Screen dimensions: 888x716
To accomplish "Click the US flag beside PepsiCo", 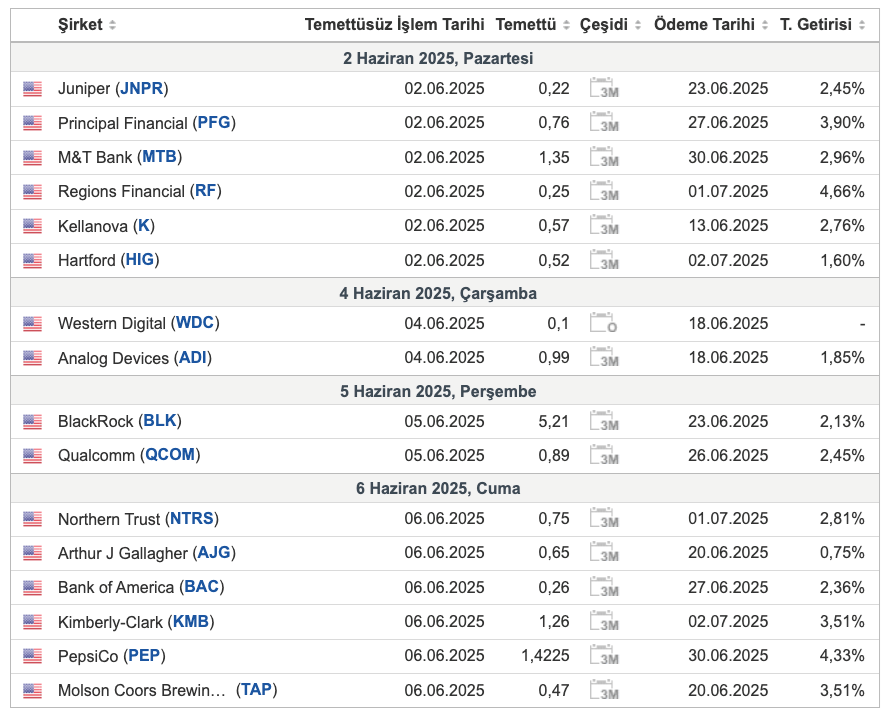I will pyautogui.click(x=32, y=656).
